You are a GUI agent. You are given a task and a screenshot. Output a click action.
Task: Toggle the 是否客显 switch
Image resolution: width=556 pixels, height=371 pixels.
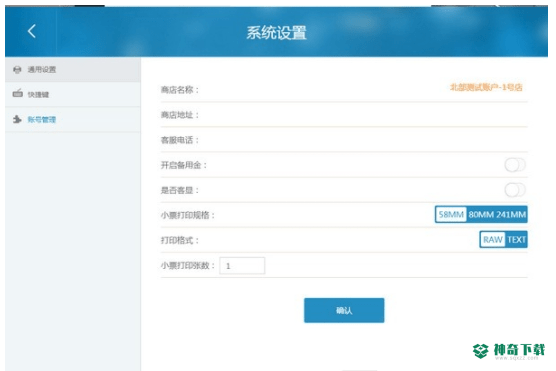click(x=515, y=190)
